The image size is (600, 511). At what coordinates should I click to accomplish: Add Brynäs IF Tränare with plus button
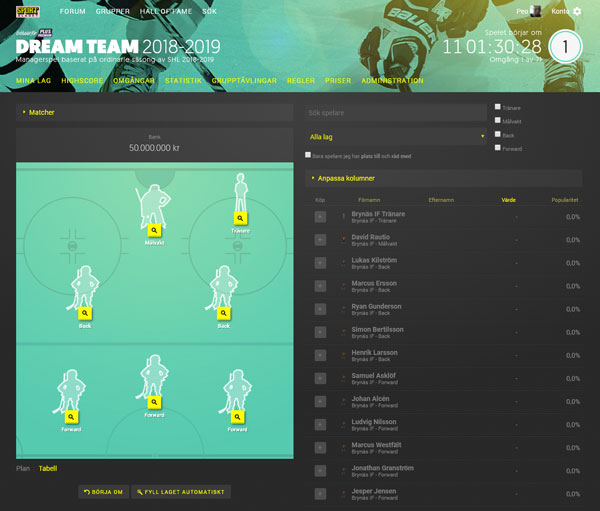point(320,217)
